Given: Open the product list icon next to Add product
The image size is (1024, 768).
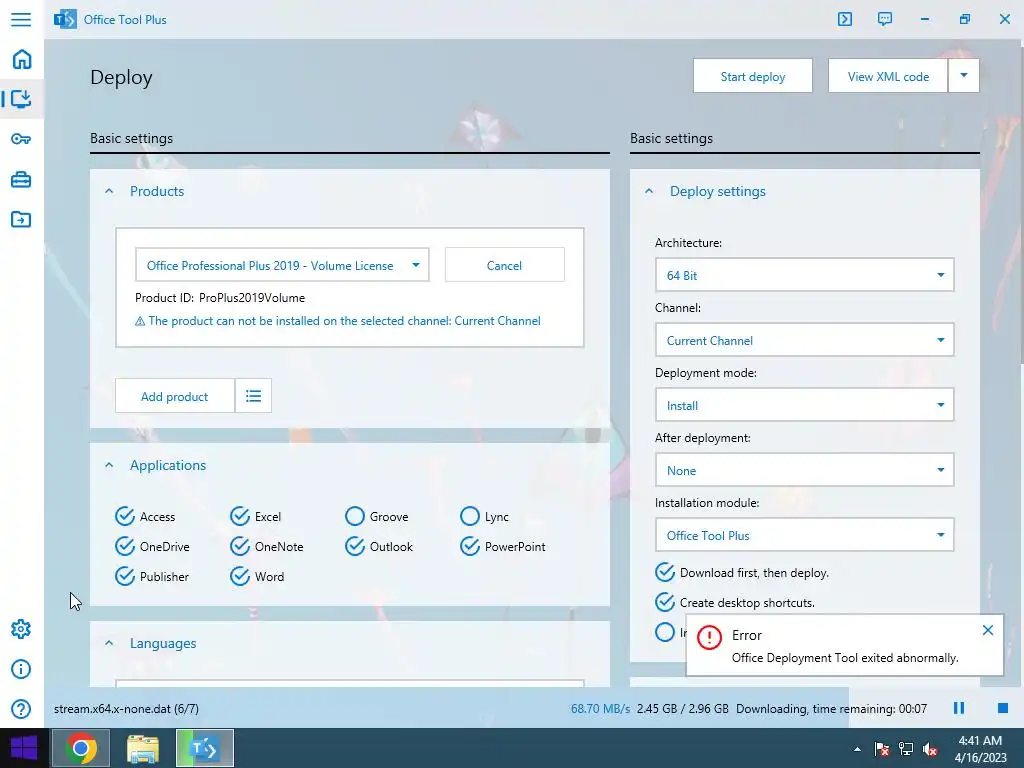Looking at the screenshot, I should pyautogui.click(x=253, y=396).
